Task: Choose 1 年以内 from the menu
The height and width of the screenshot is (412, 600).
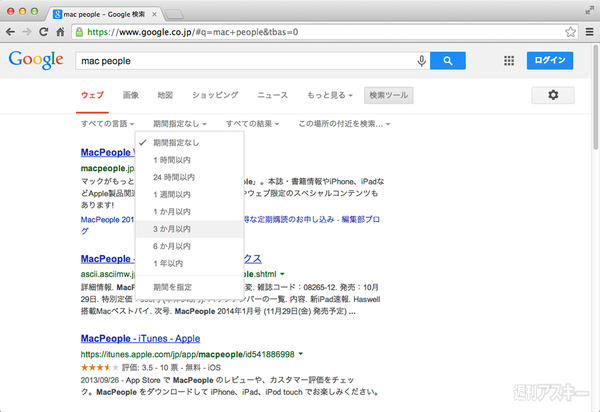Action: point(189,263)
